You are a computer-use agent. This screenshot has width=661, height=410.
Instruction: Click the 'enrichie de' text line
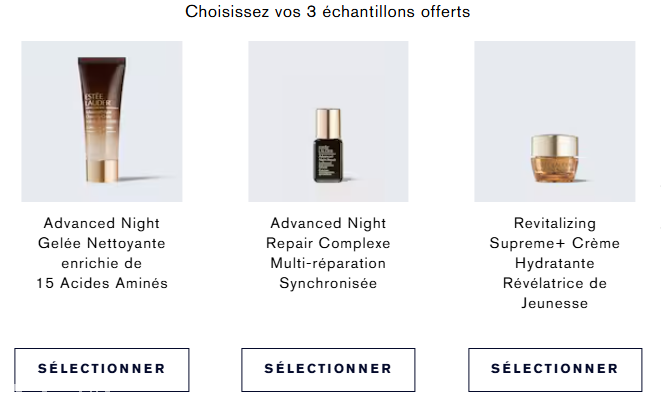pos(101,263)
